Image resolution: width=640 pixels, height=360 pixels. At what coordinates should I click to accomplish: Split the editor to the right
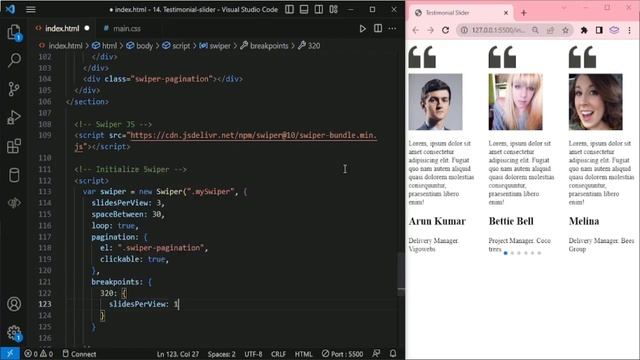(x=378, y=28)
